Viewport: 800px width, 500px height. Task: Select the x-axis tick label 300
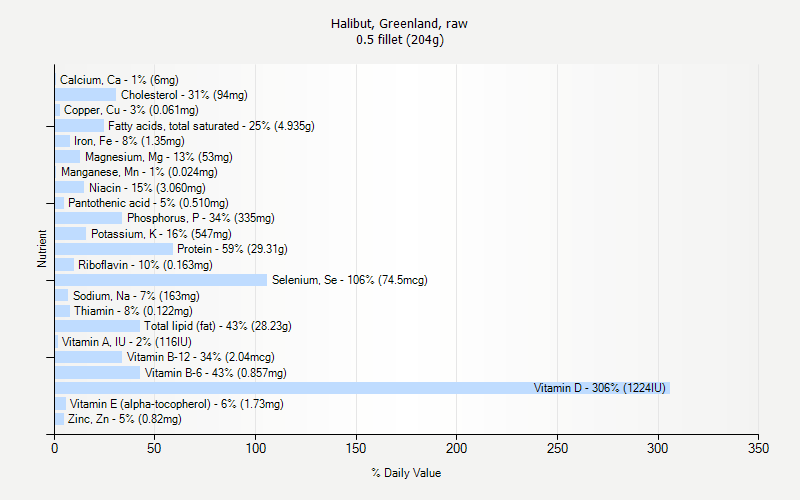tap(658, 448)
